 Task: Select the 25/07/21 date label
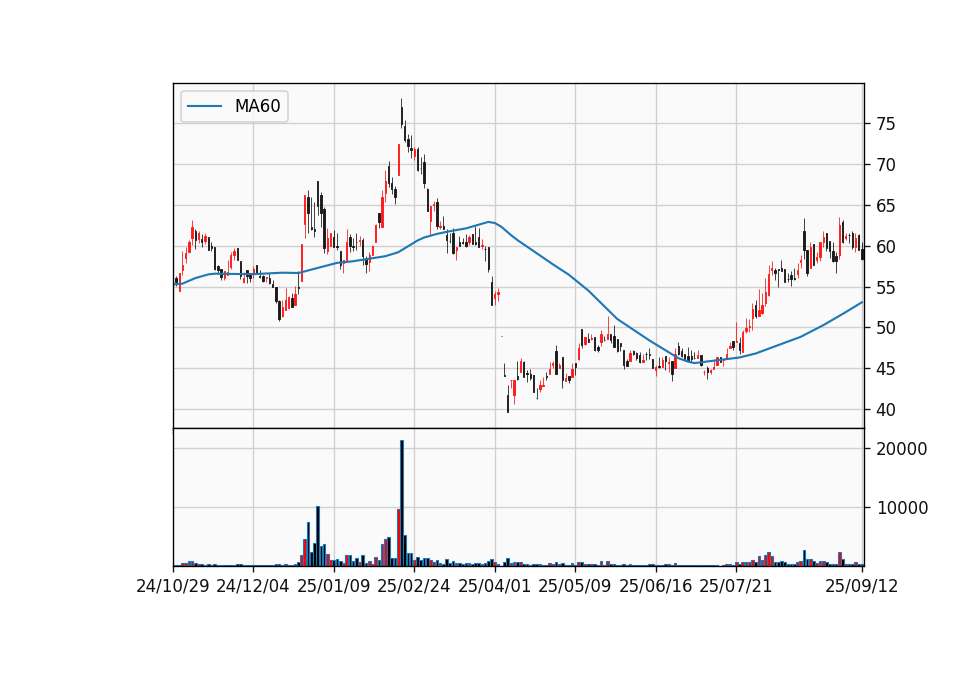coord(736,586)
